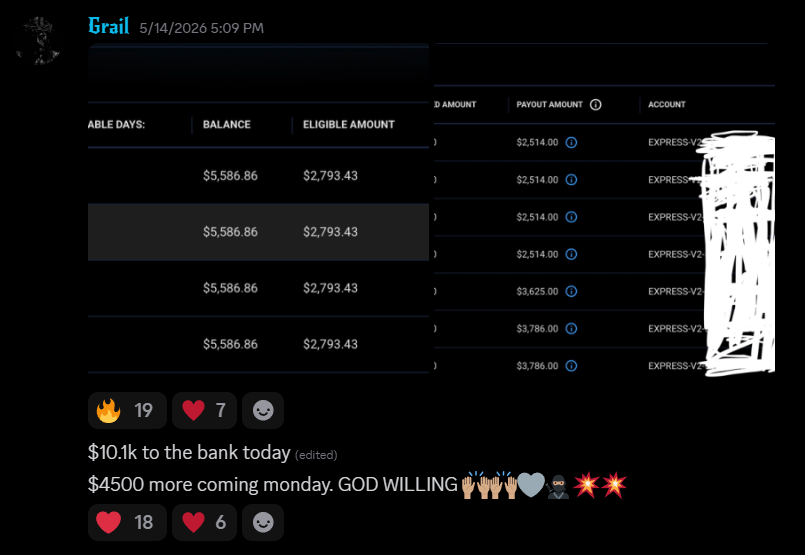Toggle the heart reaction with 6
The image size is (805, 555).
[204, 522]
